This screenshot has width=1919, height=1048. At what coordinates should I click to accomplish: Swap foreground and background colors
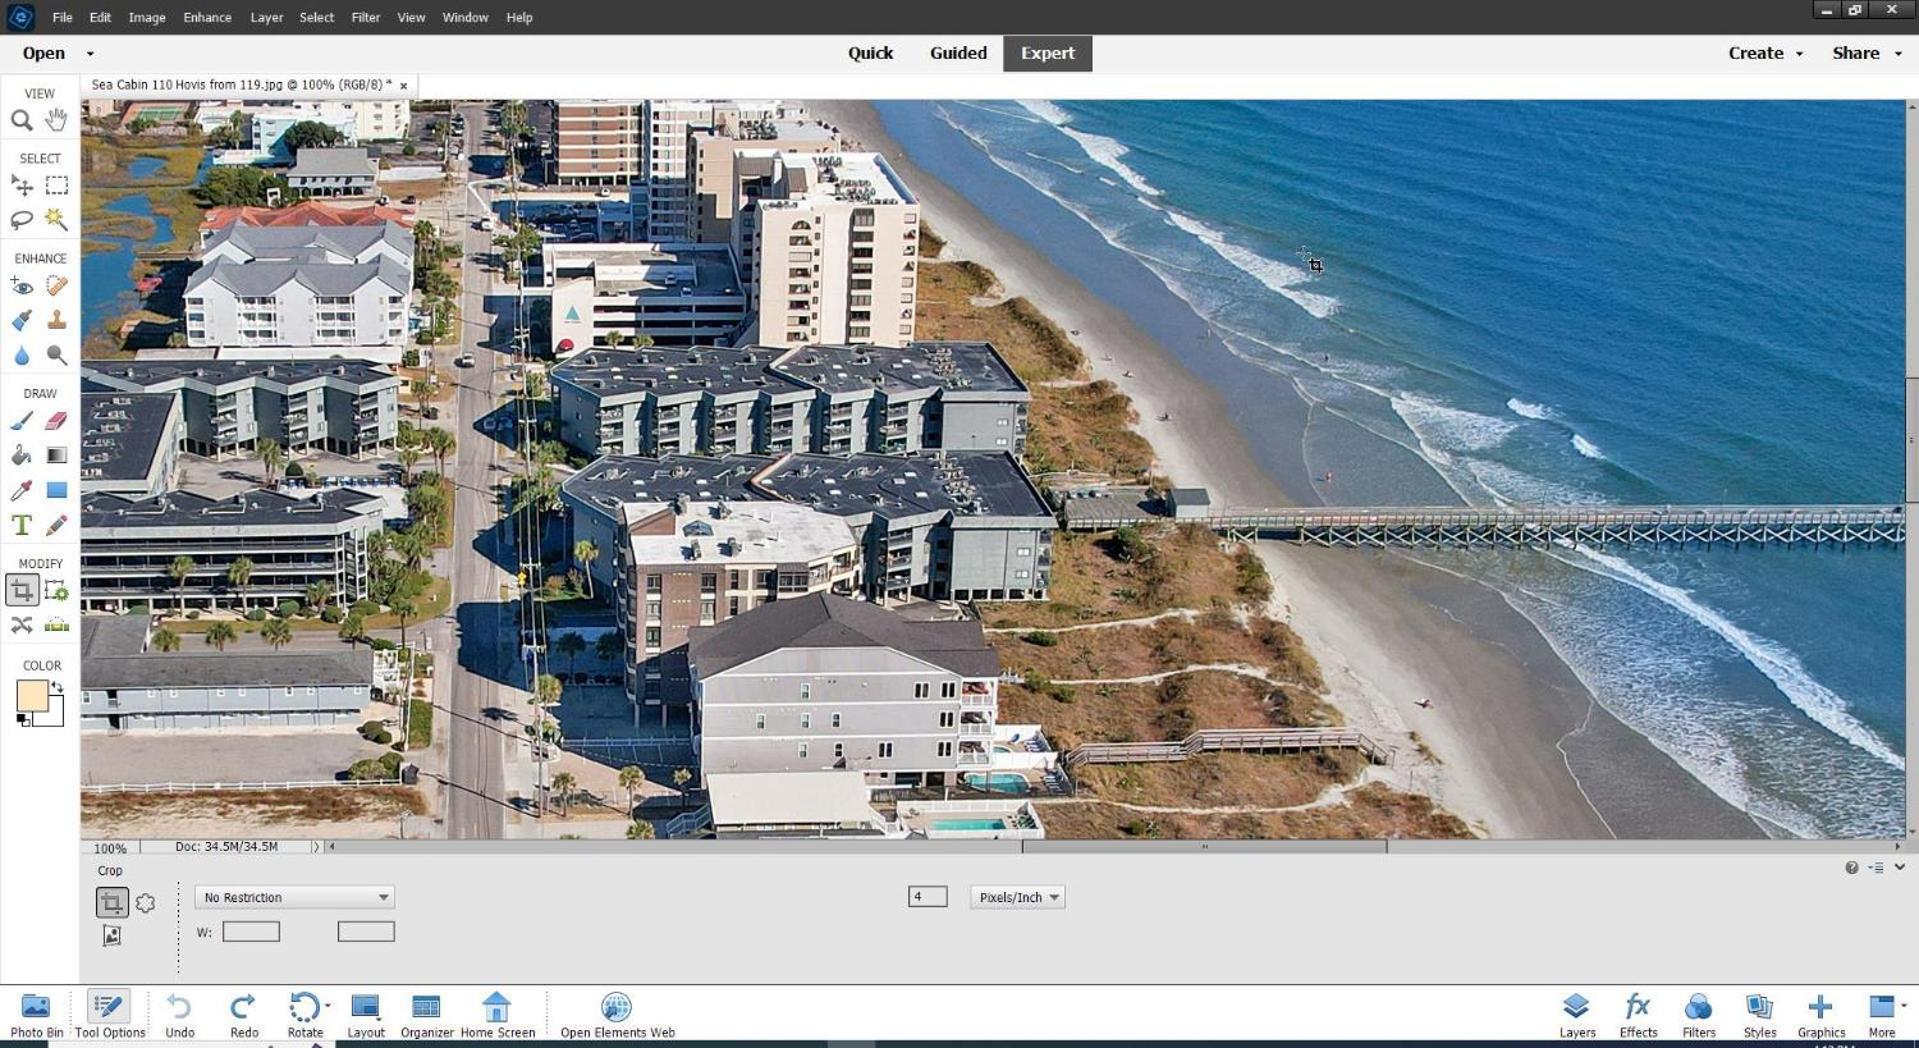click(57, 687)
